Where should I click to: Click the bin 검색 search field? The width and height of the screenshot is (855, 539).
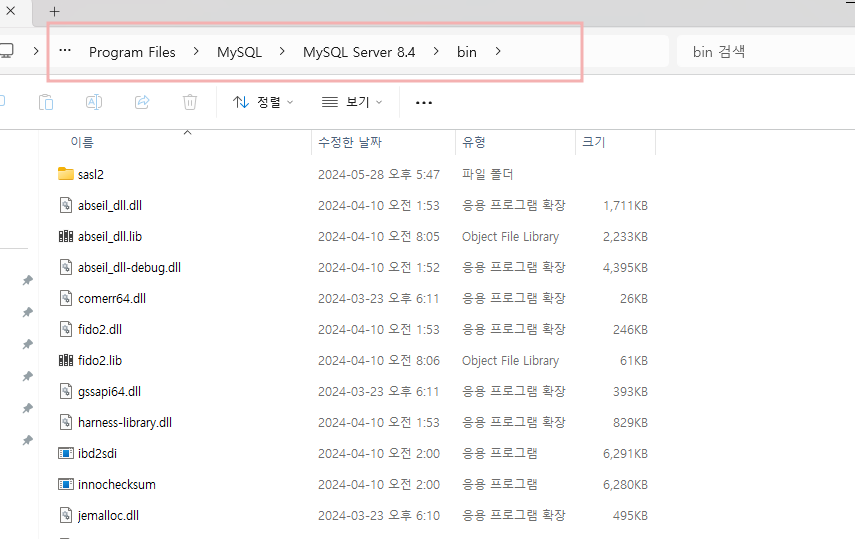coord(766,51)
